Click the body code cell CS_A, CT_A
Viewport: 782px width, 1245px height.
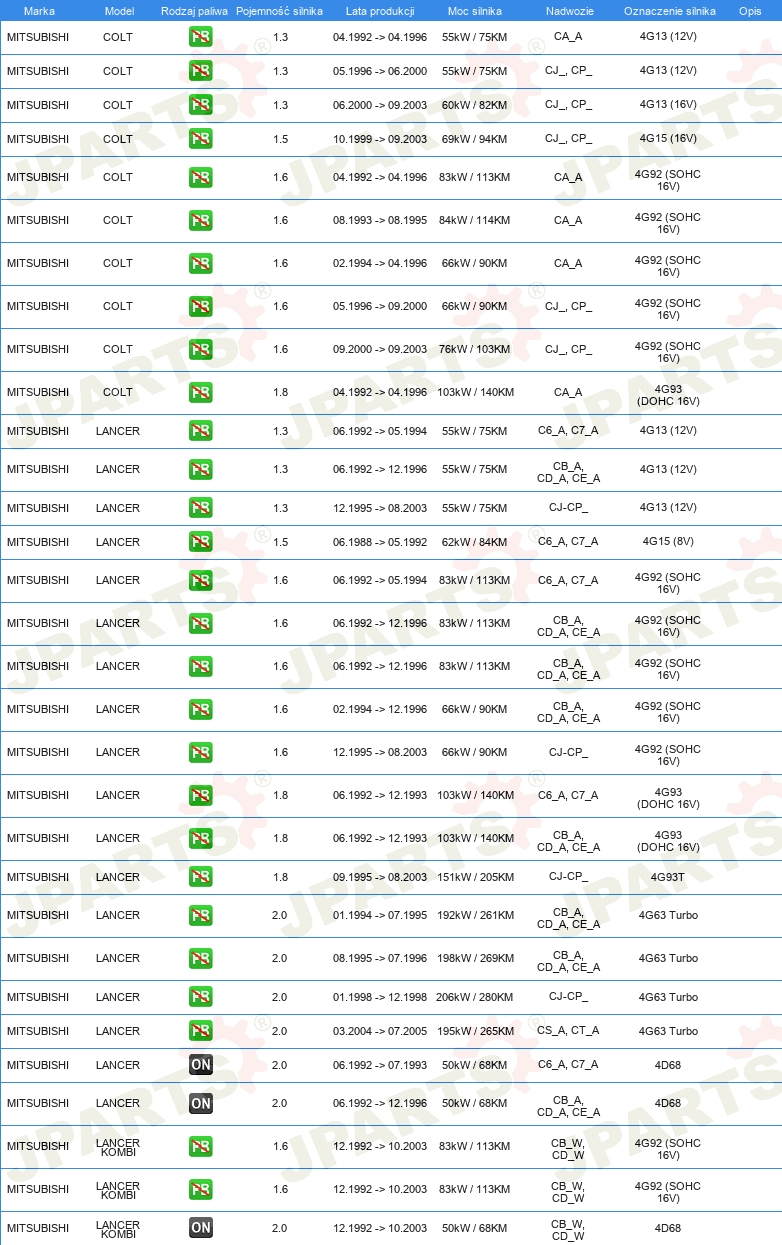568,1031
